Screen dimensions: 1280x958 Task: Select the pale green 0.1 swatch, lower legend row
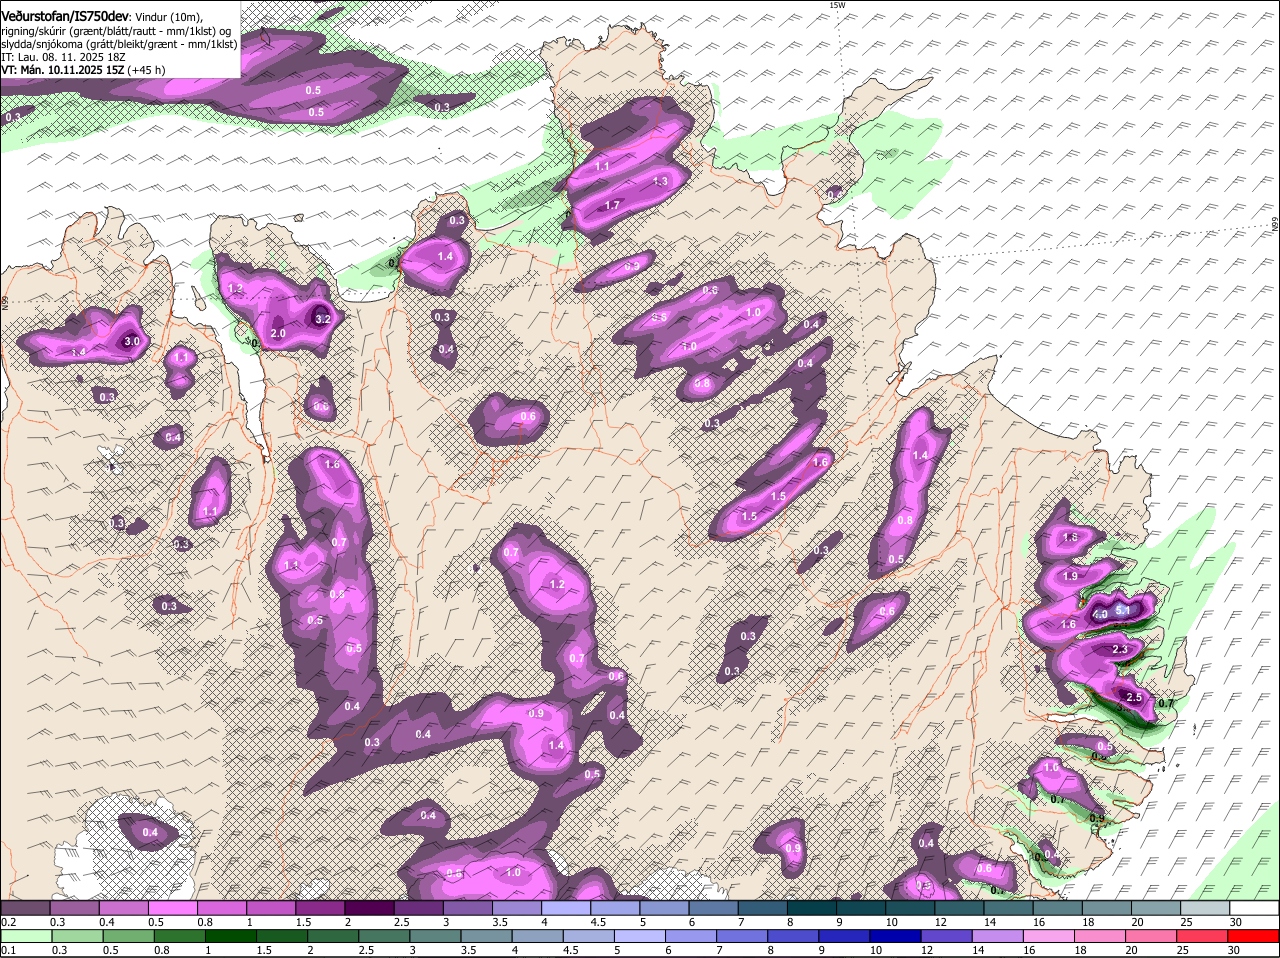pos(25,936)
